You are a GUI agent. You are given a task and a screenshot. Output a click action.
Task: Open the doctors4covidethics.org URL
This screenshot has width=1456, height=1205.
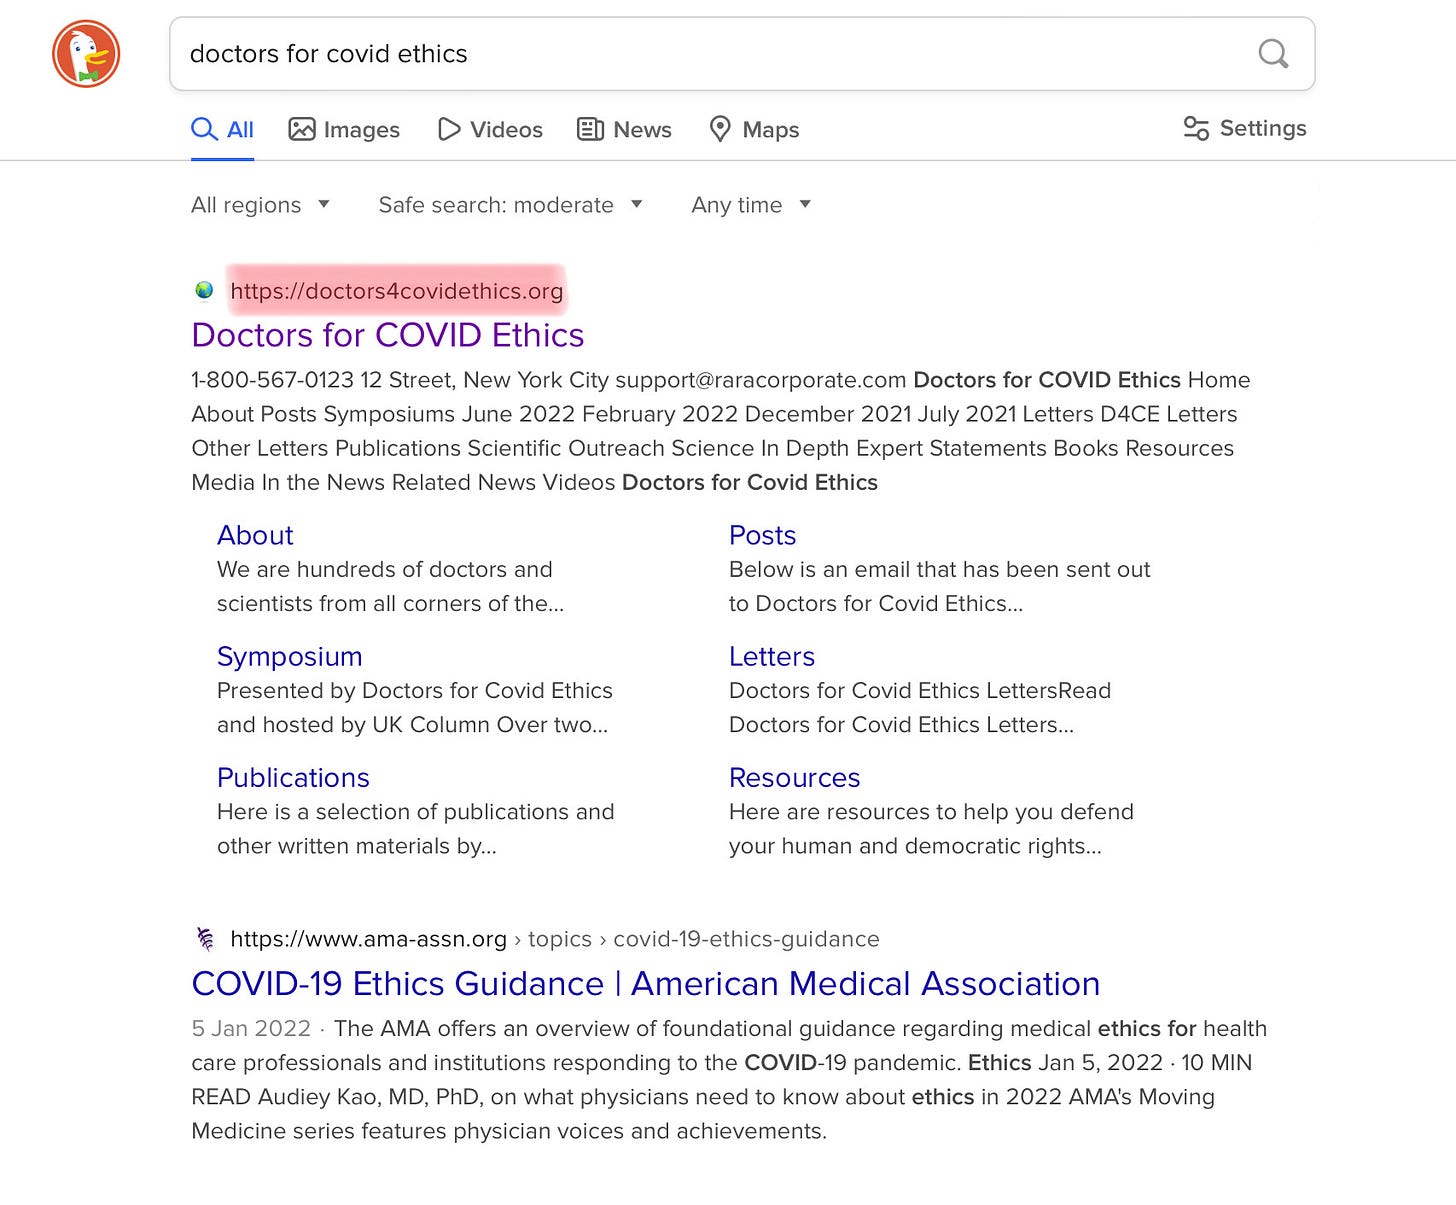[396, 291]
